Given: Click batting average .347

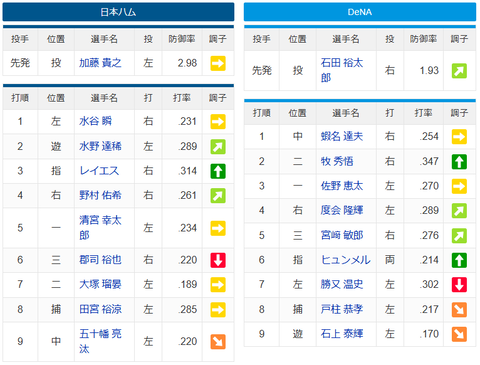Looking at the screenshot, I should tap(429, 161).
